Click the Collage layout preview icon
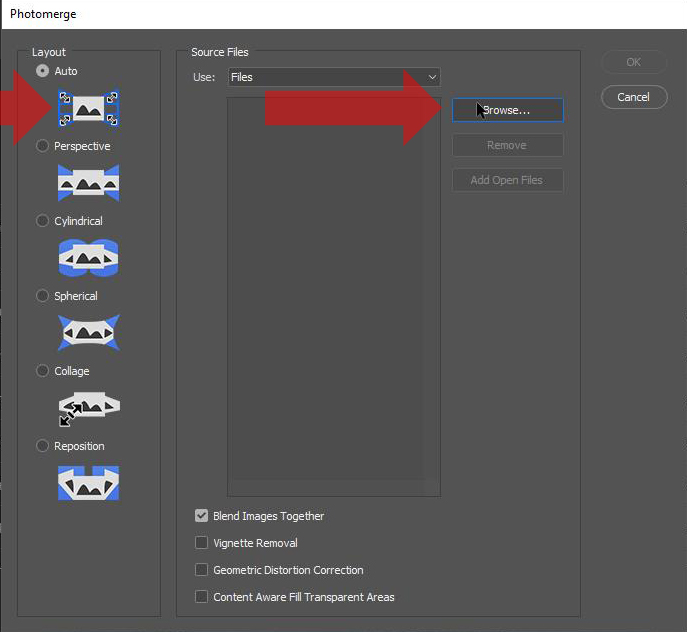The width and height of the screenshot is (687, 632). point(88,408)
